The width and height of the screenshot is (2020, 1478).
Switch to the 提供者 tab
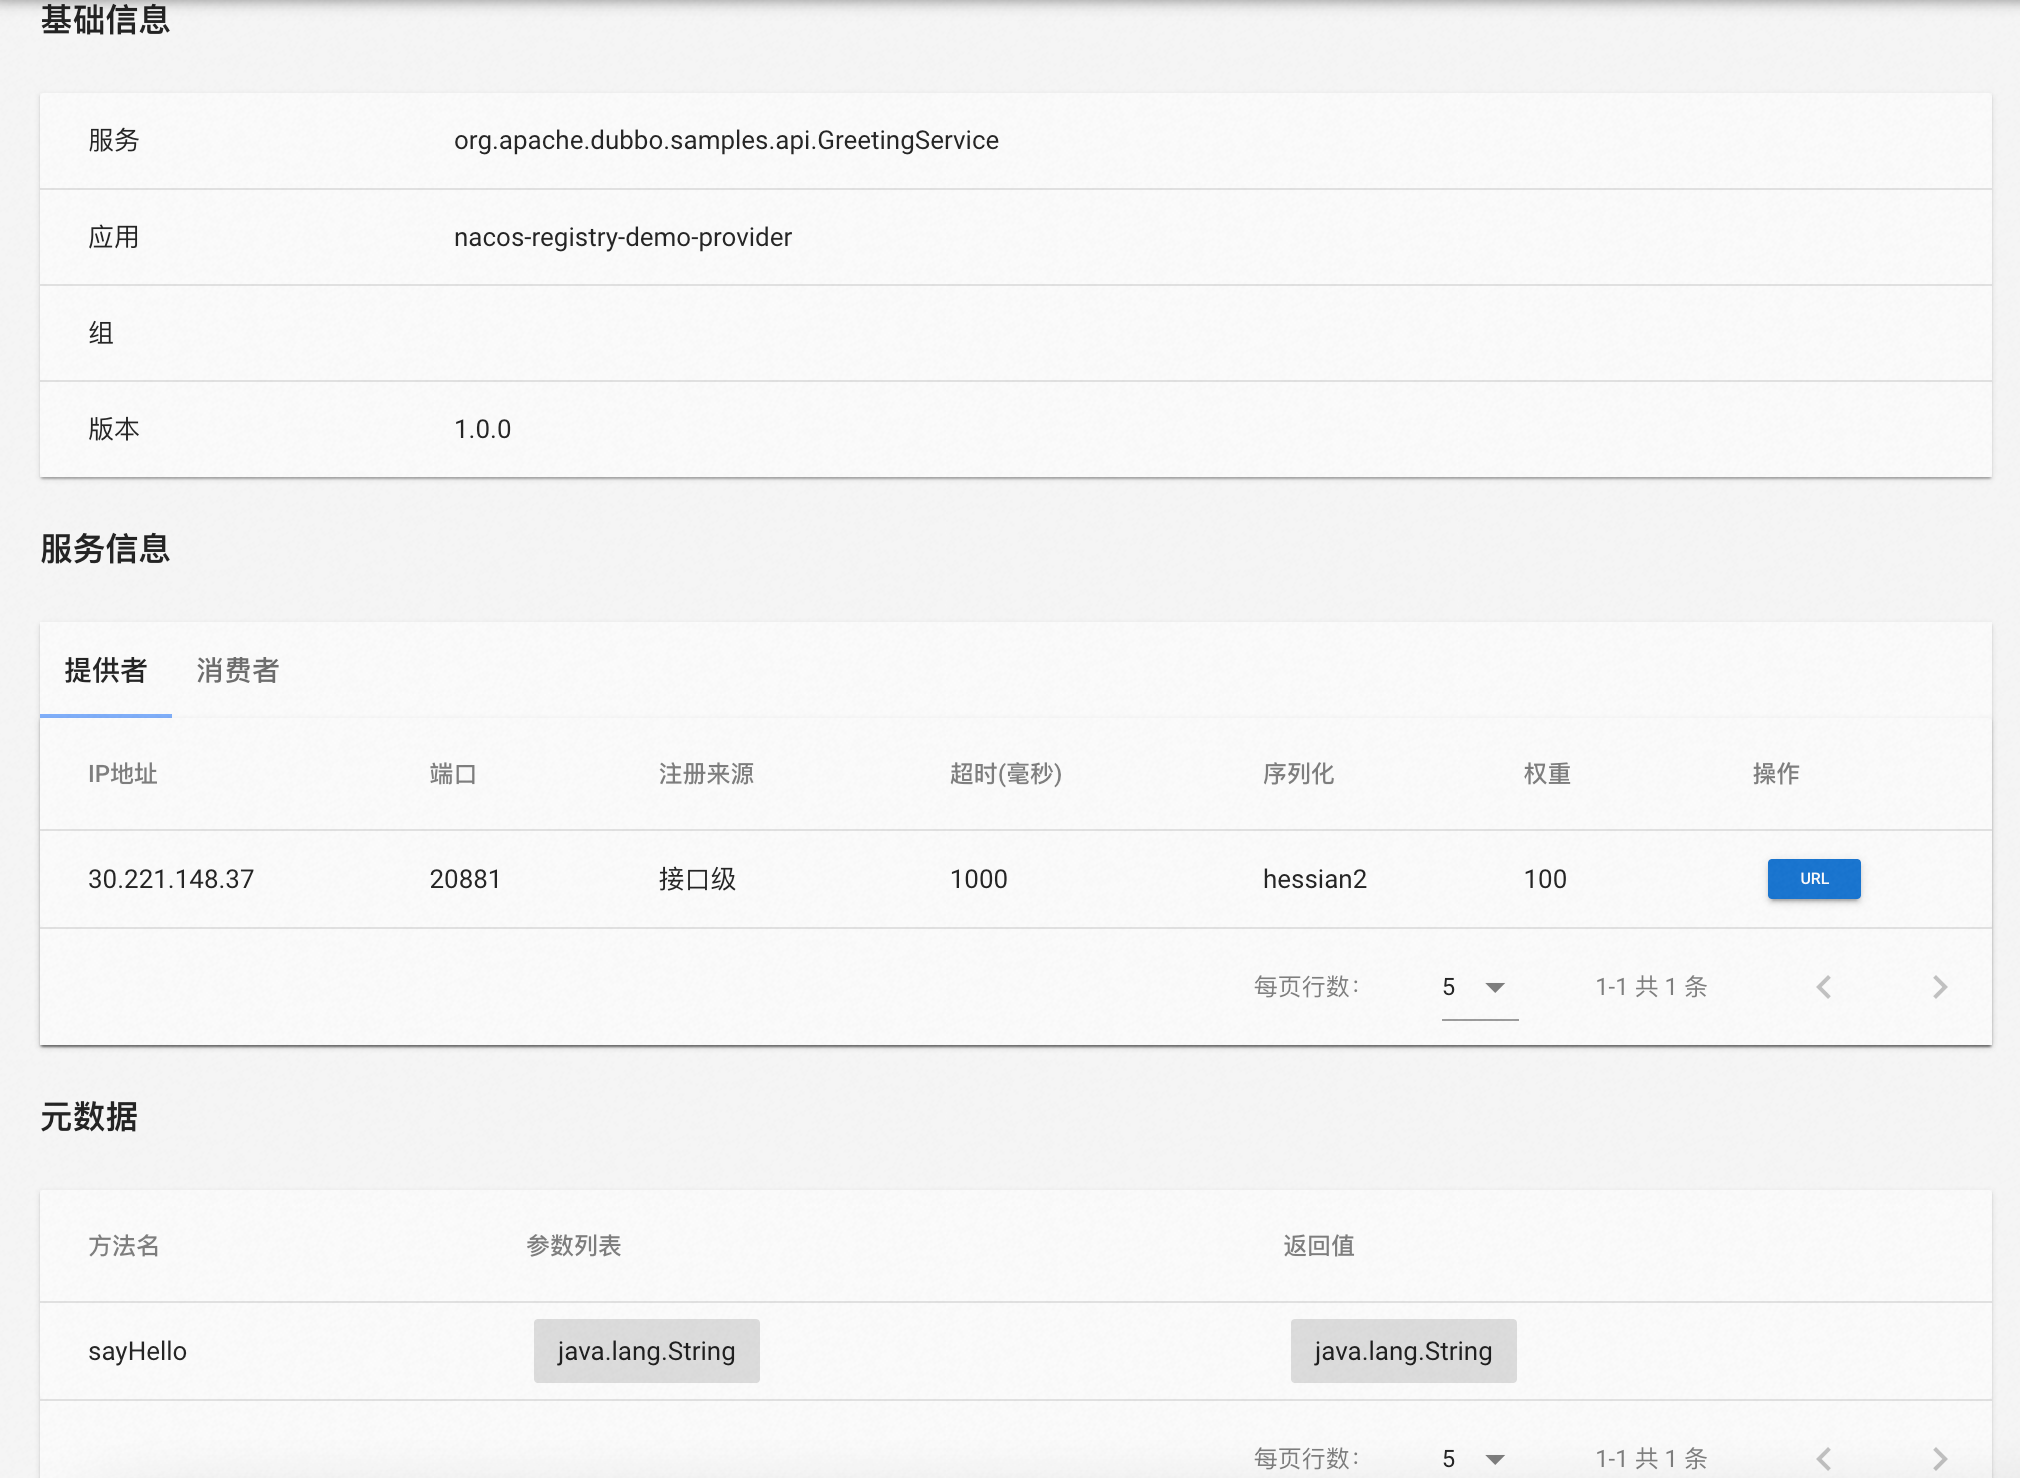(x=105, y=671)
